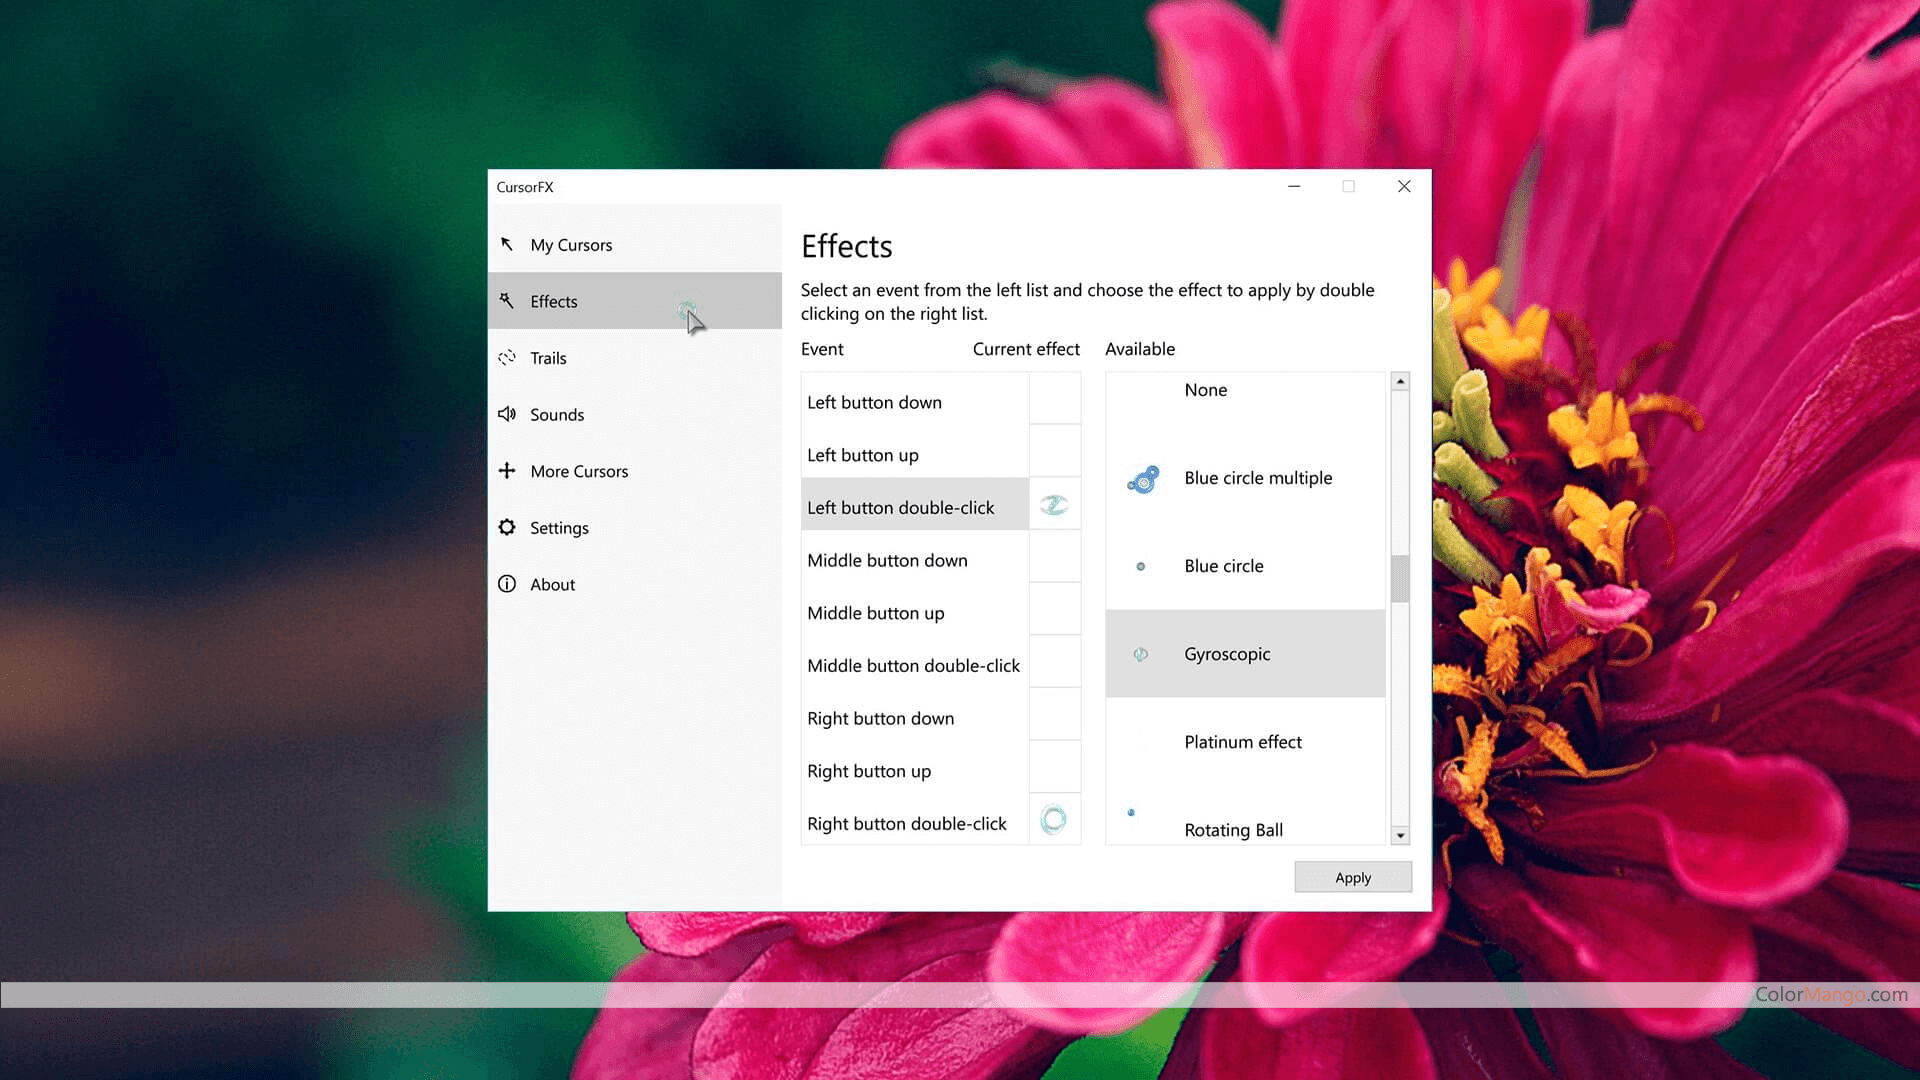Apply the selected effect with Apply button

(x=1353, y=877)
